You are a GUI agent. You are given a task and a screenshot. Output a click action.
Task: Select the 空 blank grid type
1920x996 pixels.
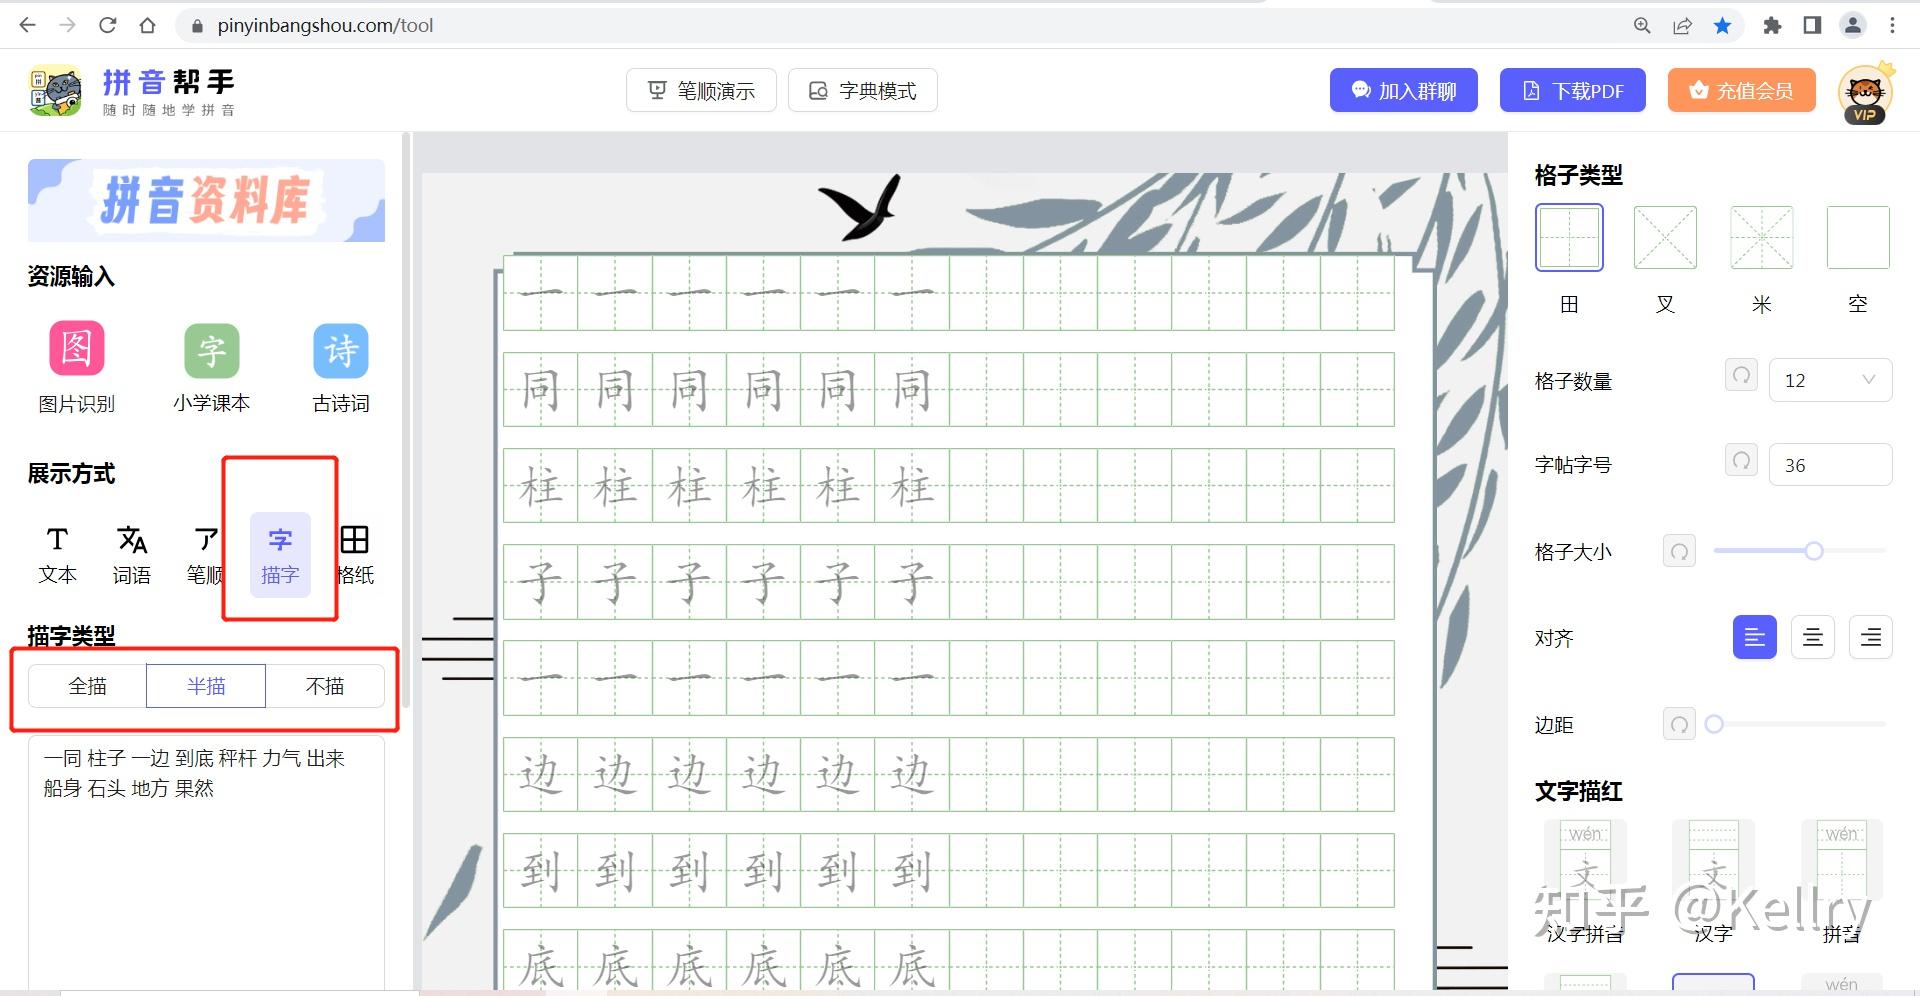click(1858, 238)
